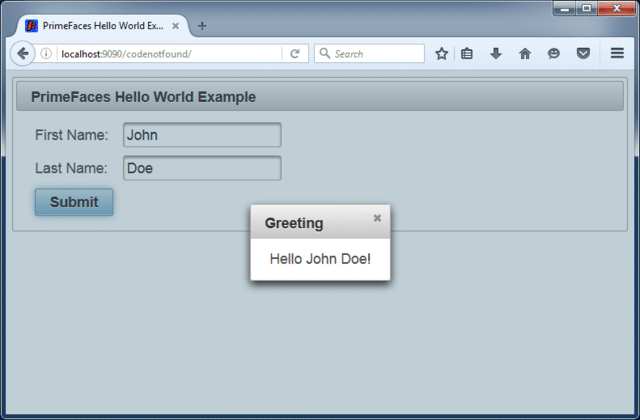
Task: Focus the First Name input field
Action: point(202,135)
